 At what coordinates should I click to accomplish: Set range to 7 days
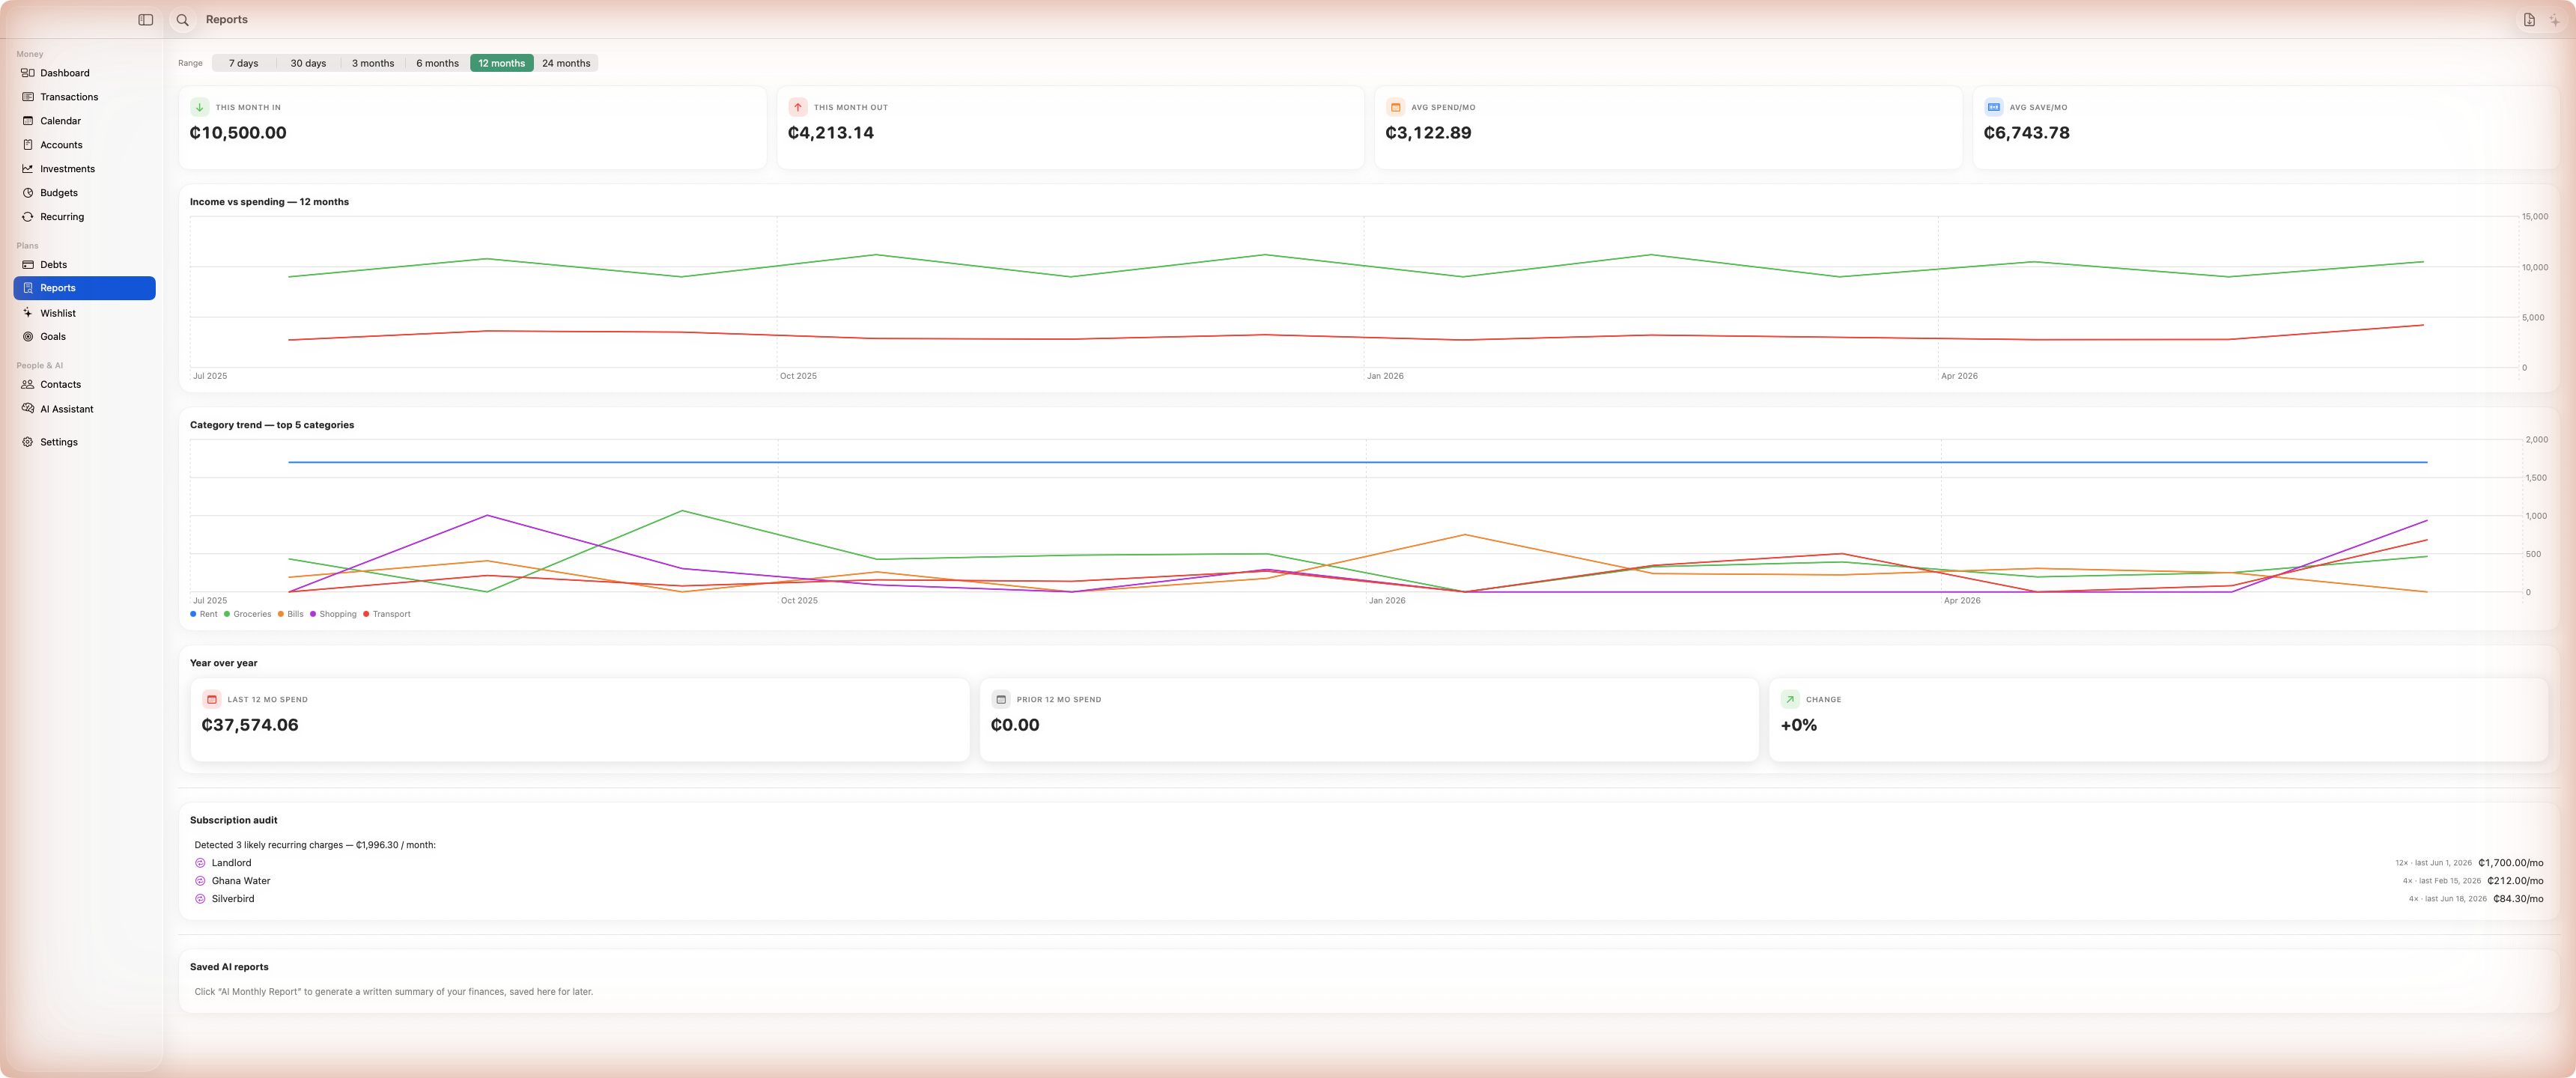(x=244, y=63)
